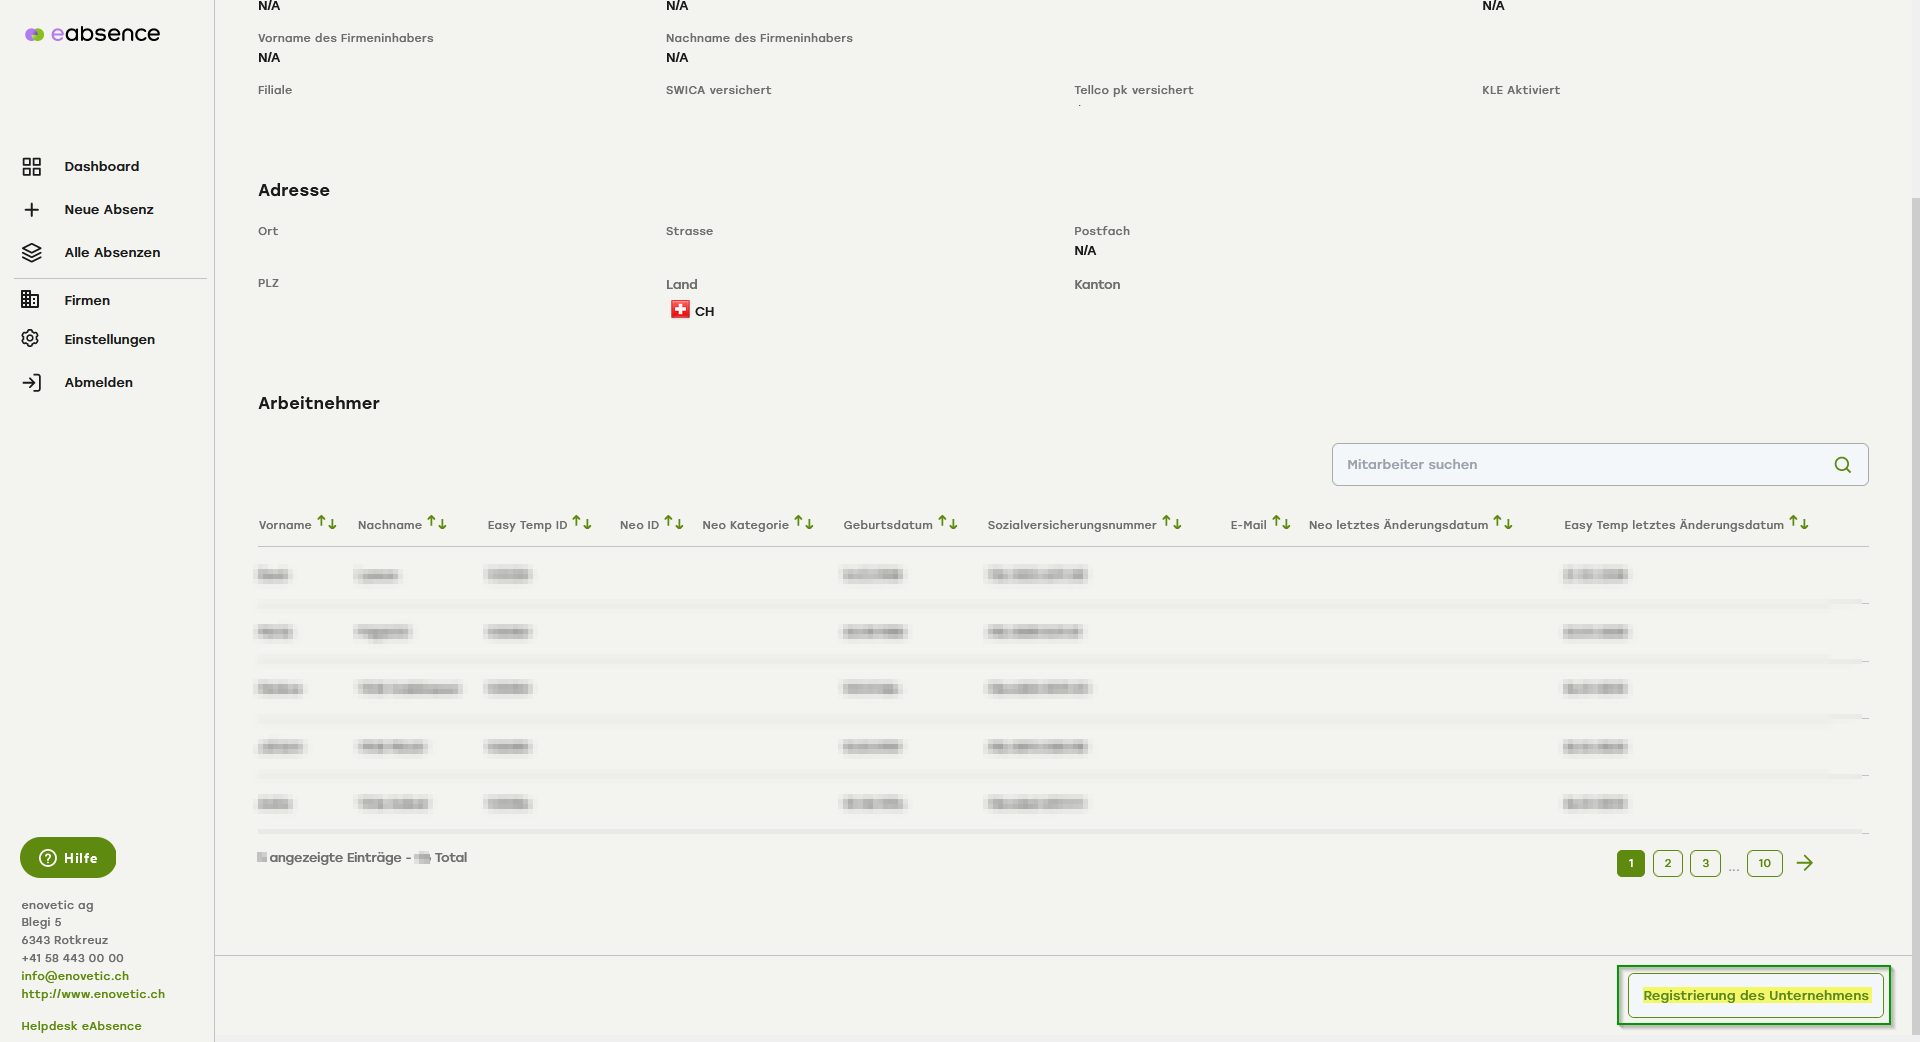
Task: Jump to page 2 of results
Action: pos(1667,863)
